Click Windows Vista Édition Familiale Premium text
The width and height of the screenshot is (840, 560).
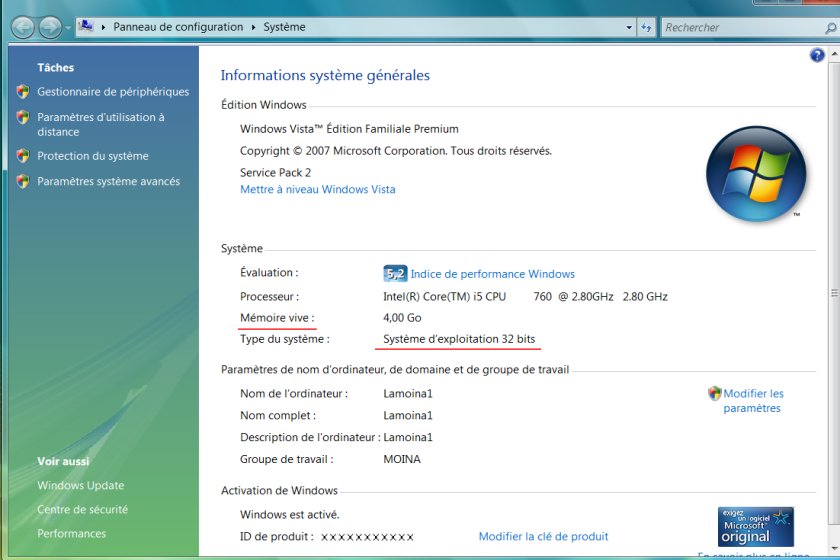pyautogui.click(x=349, y=129)
